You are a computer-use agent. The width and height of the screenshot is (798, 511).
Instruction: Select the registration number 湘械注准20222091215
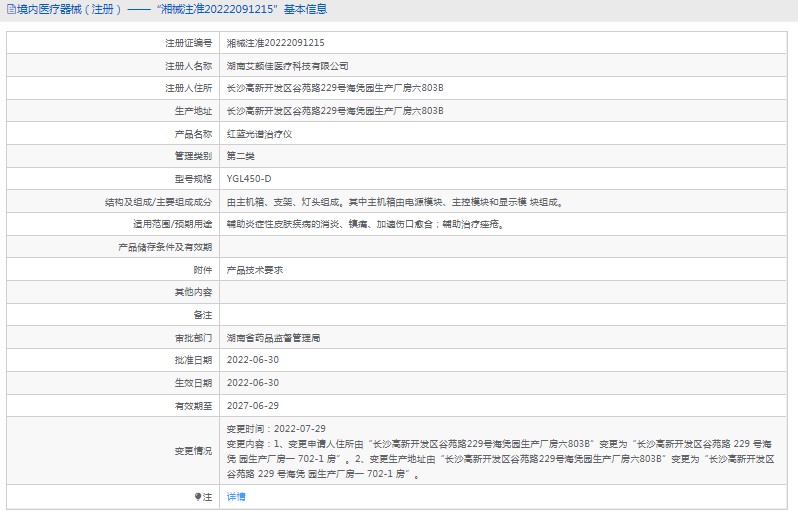275,43
